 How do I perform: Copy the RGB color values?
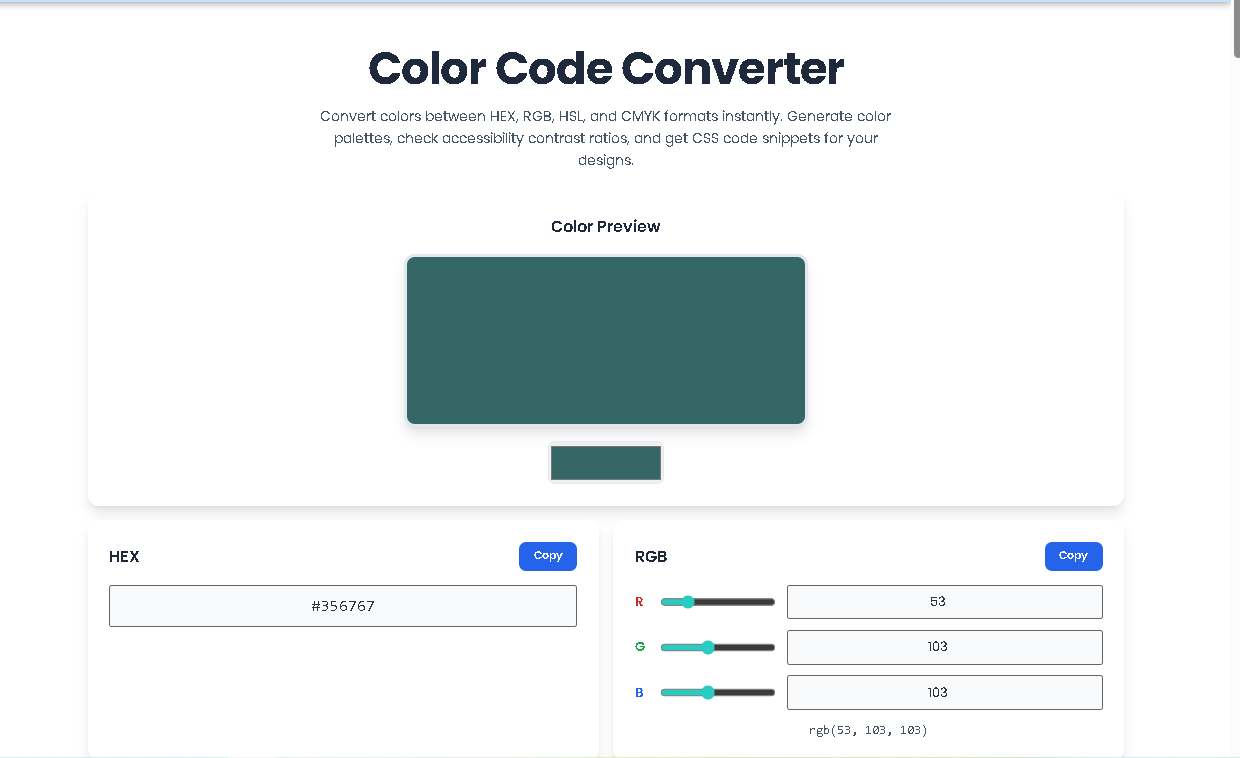[1073, 556]
